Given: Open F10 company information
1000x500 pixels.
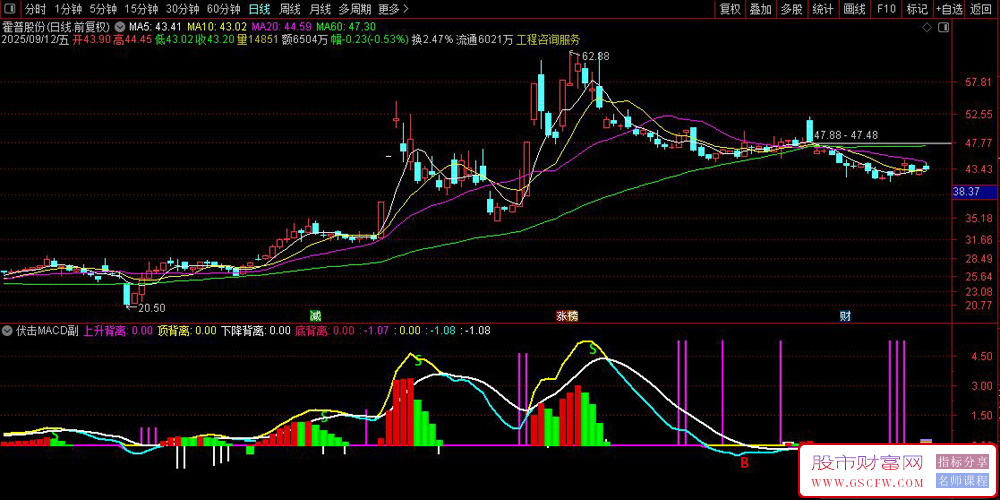Looking at the screenshot, I should coord(886,9).
